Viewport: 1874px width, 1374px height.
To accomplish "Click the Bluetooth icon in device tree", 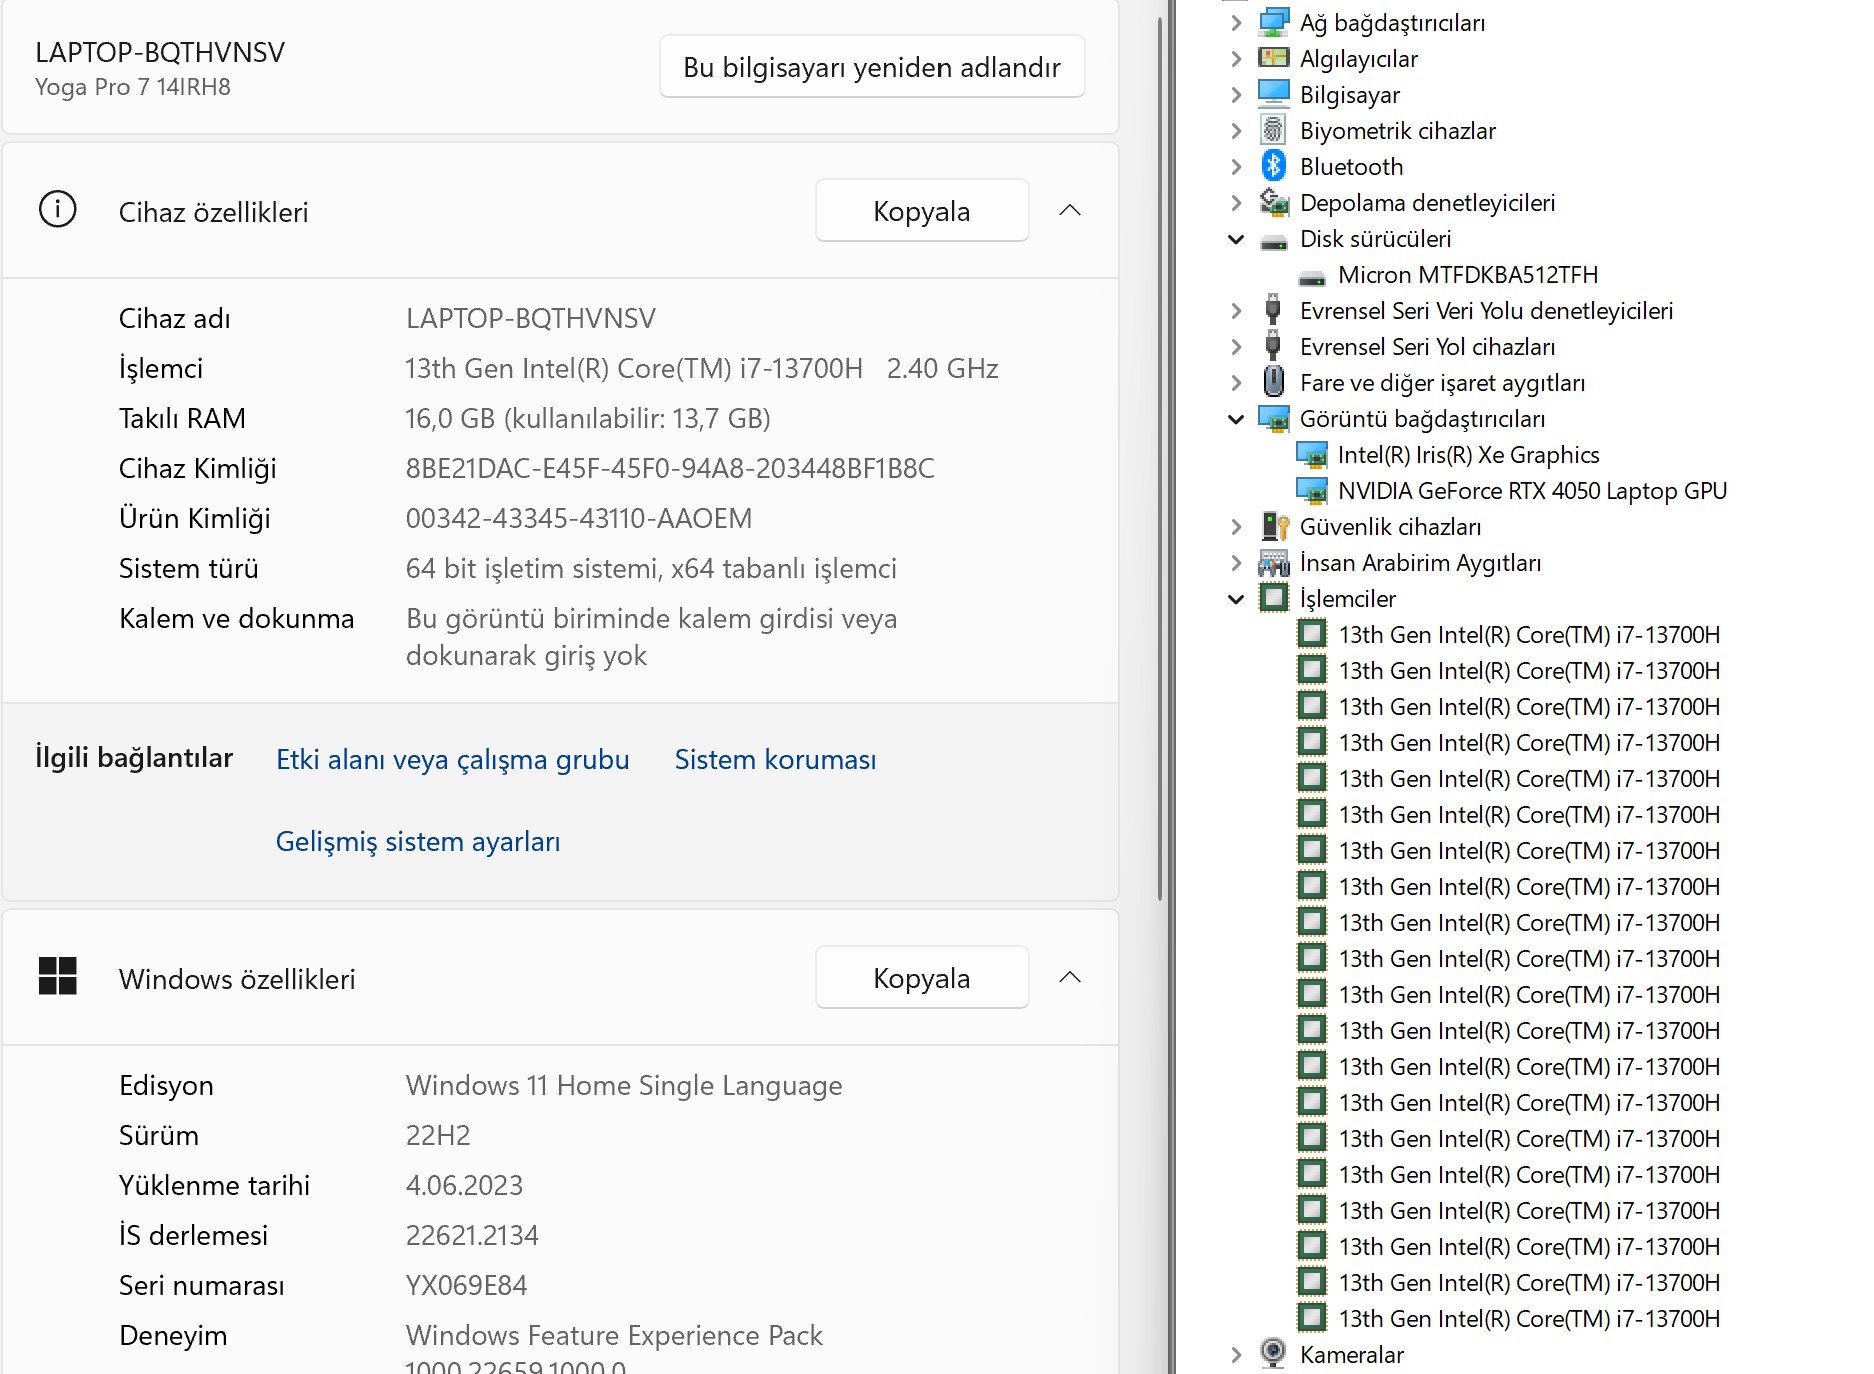I will [1273, 166].
